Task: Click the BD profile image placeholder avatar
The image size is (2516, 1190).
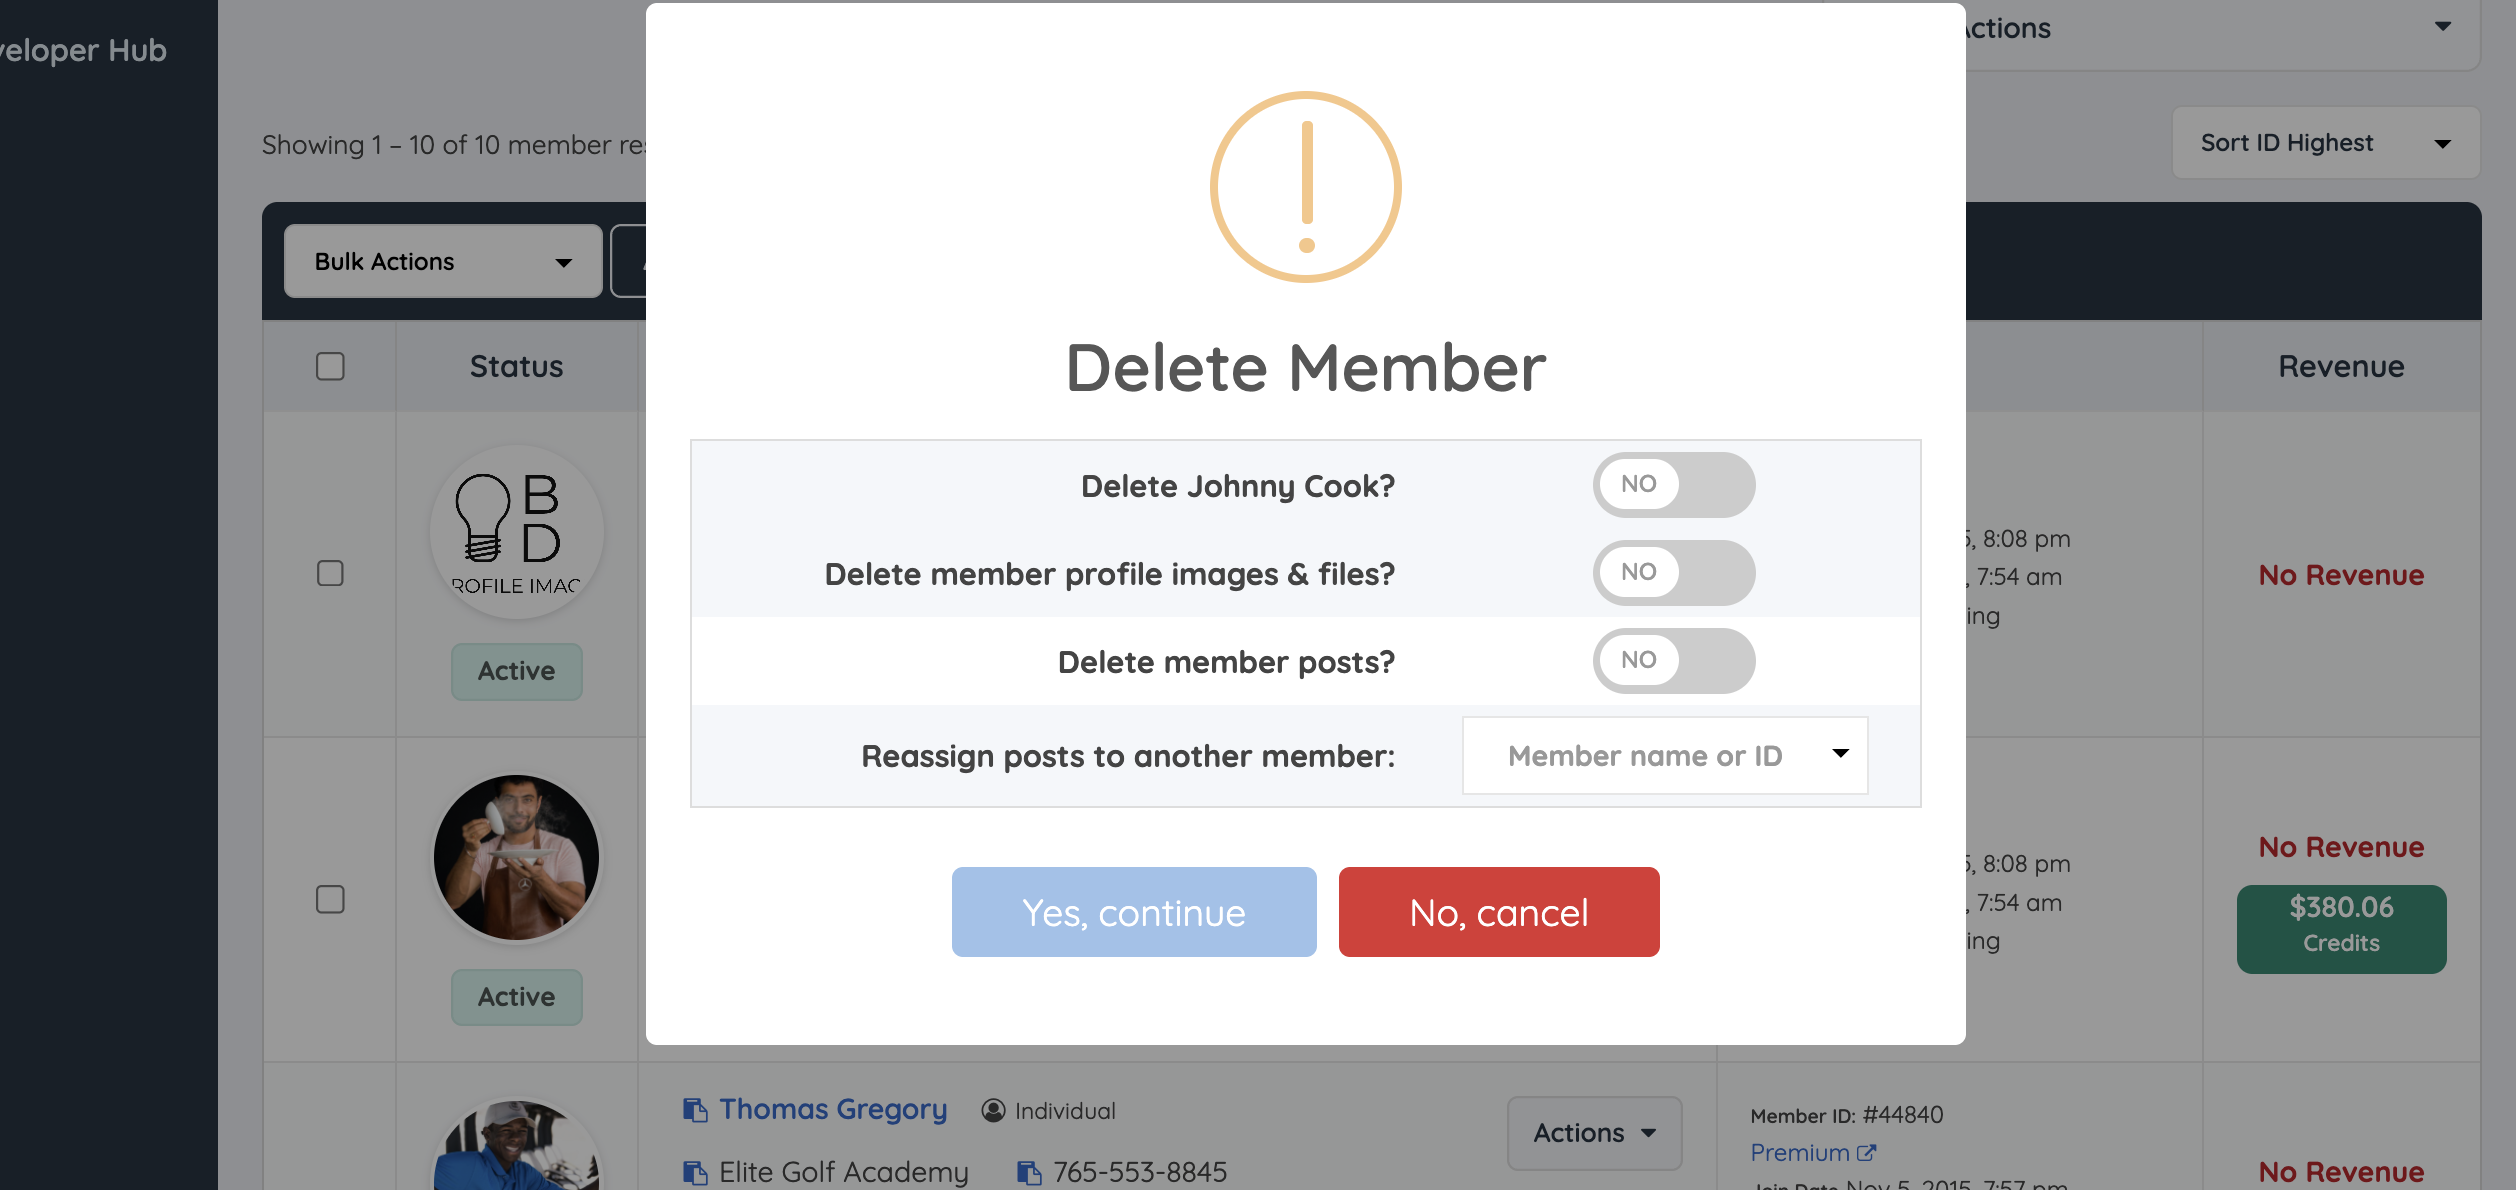Action: [x=516, y=532]
